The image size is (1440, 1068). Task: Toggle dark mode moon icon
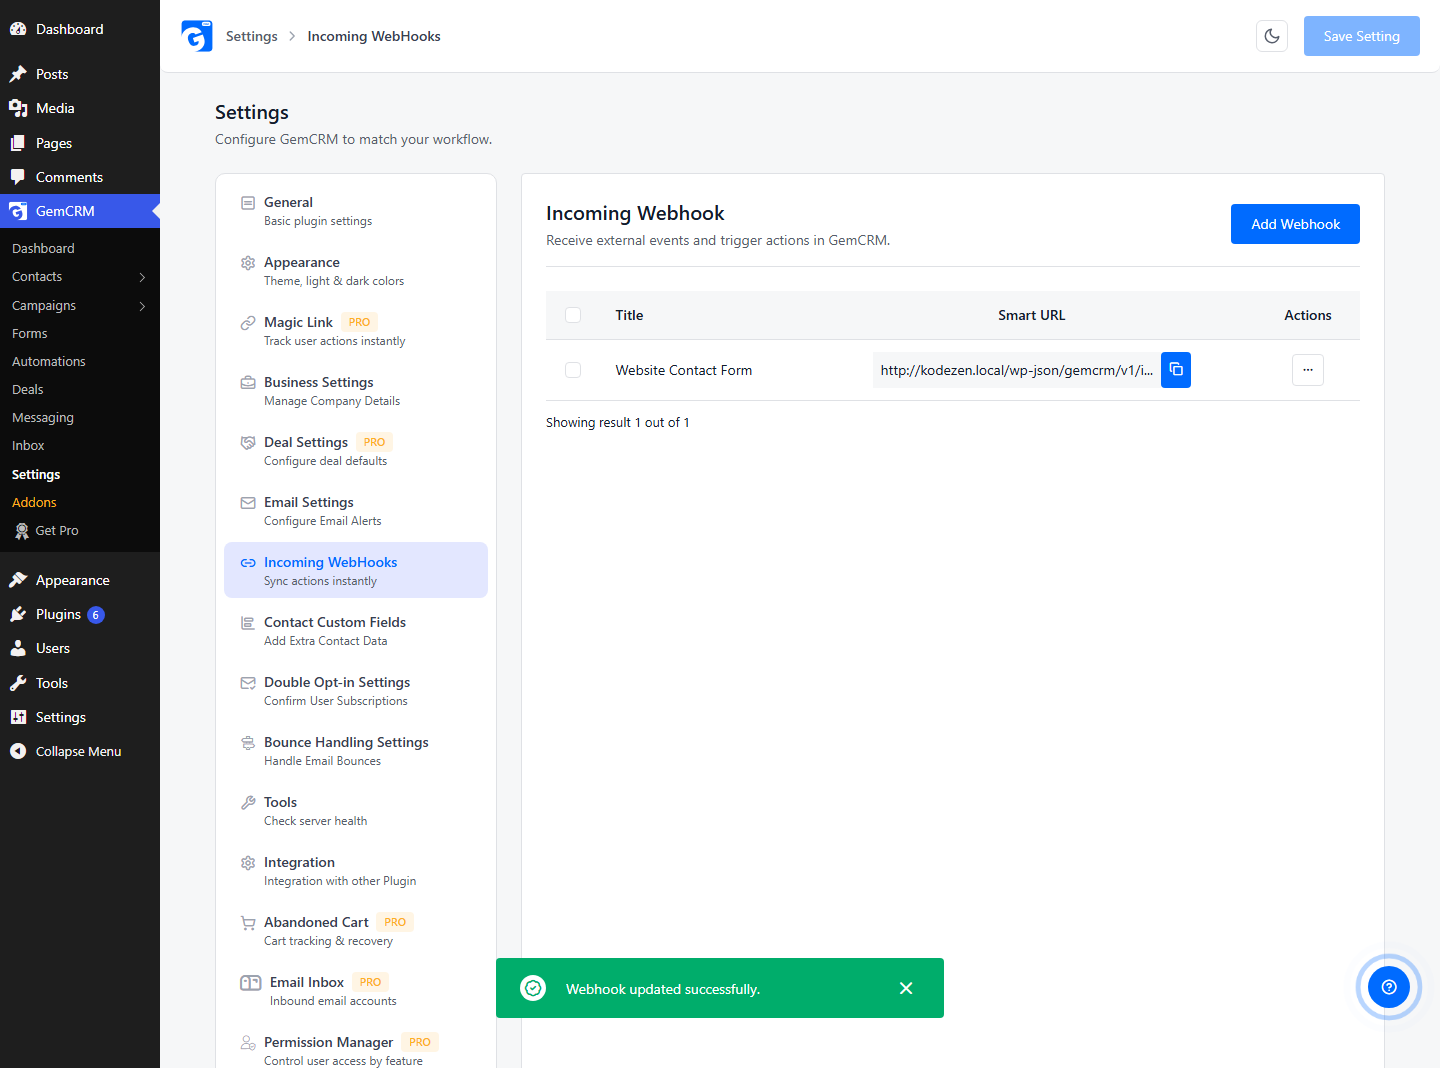(1272, 36)
